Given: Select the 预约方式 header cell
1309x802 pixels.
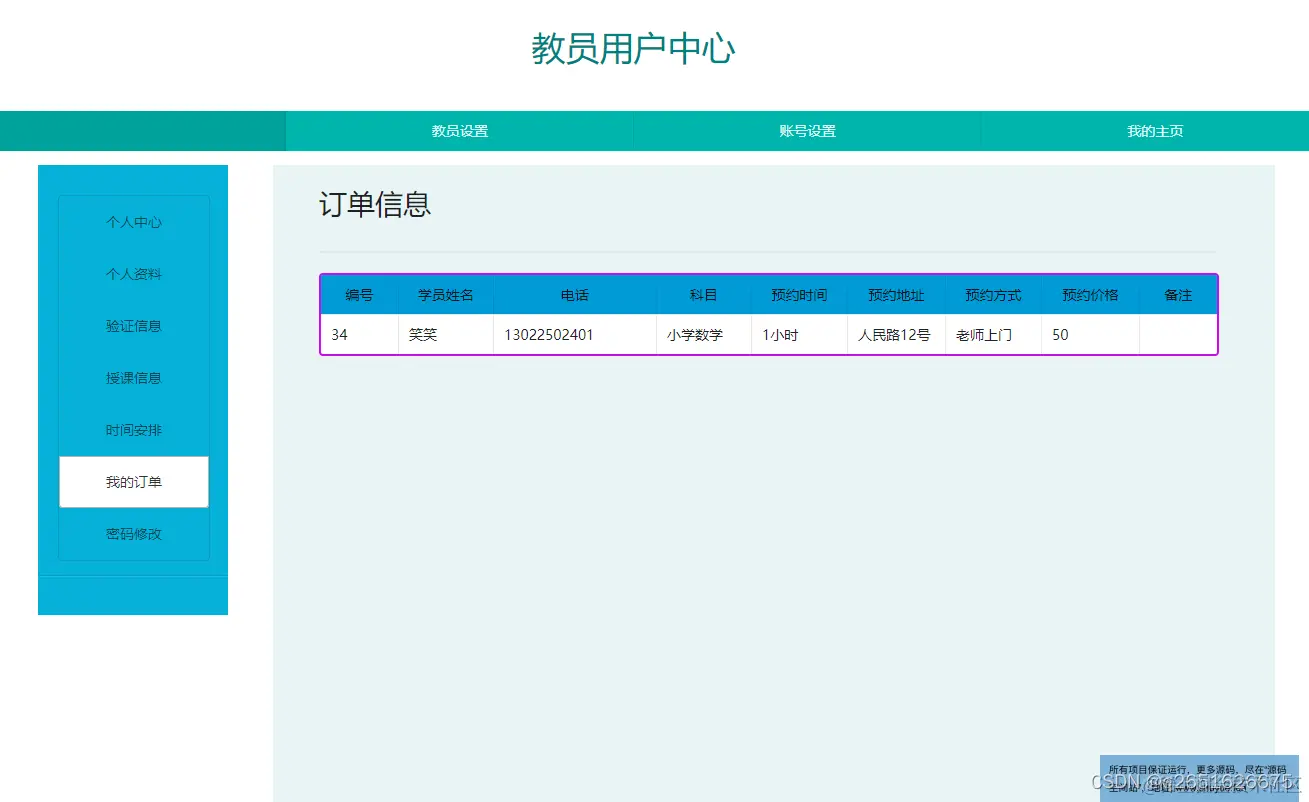Looking at the screenshot, I should pyautogui.click(x=992, y=295).
